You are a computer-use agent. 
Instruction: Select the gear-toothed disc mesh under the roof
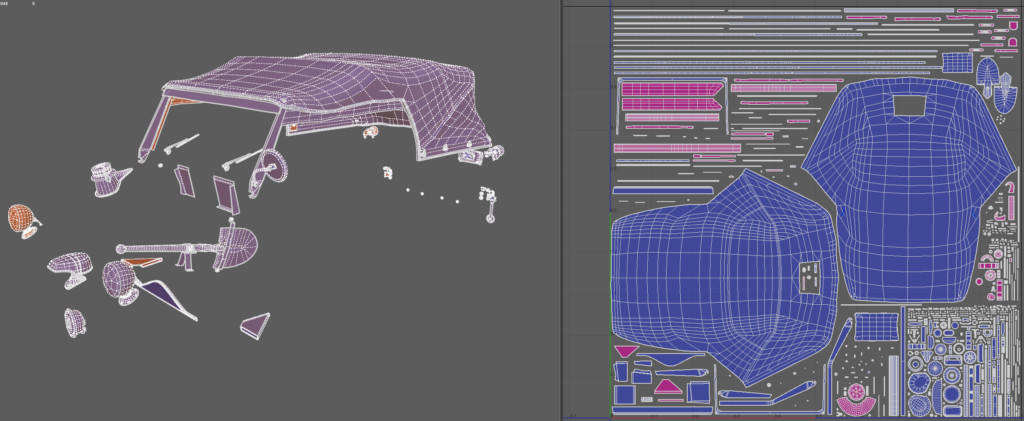point(273,166)
